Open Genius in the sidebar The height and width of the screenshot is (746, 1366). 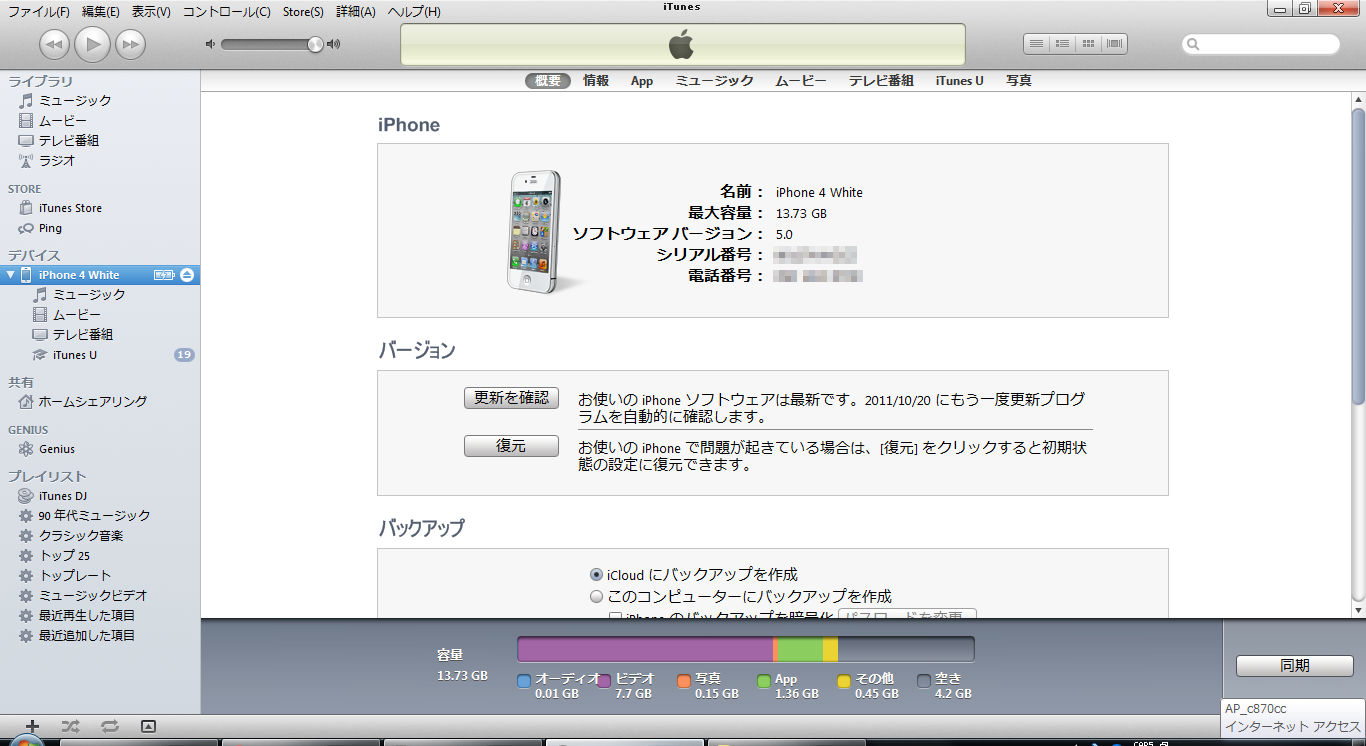click(x=57, y=449)
